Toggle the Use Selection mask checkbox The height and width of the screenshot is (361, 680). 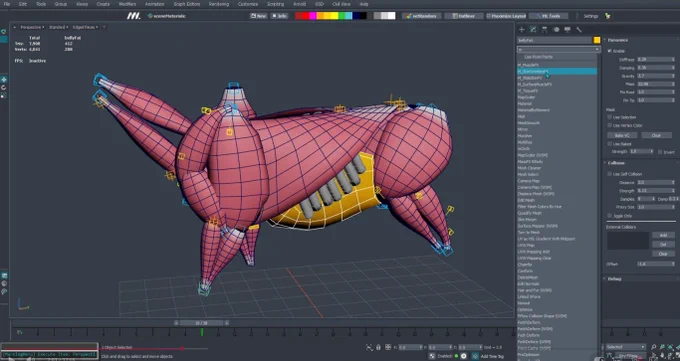[x=609, y=117]
